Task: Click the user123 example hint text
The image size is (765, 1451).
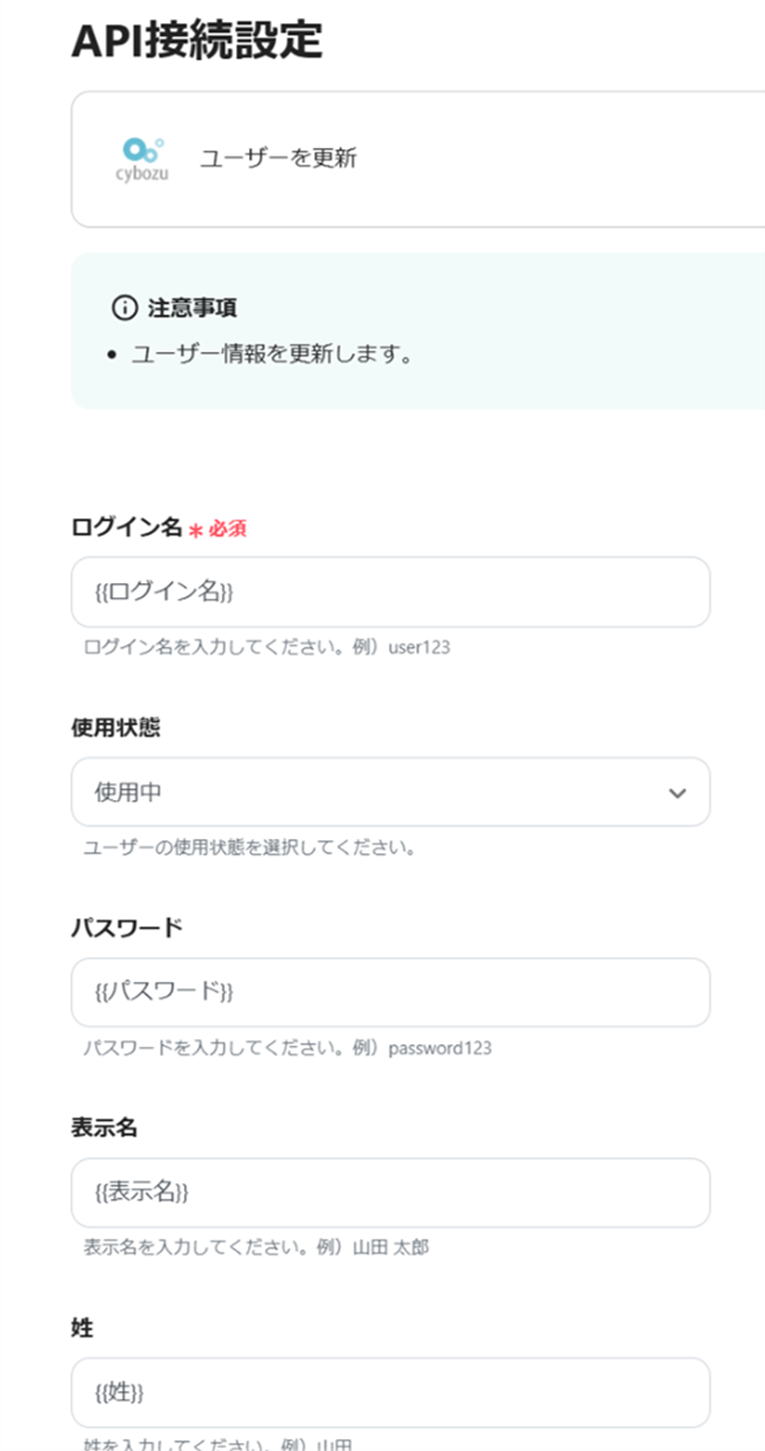Action: pos(419,647)
